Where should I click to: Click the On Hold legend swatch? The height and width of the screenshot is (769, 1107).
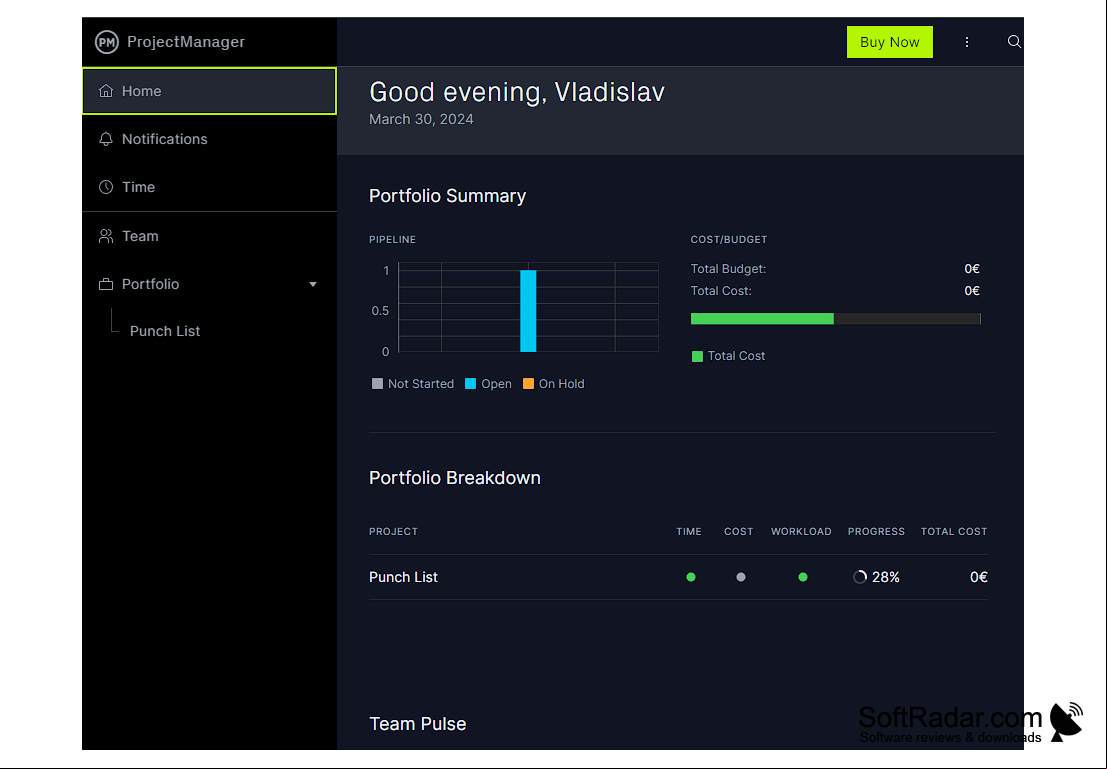[528, 383]
